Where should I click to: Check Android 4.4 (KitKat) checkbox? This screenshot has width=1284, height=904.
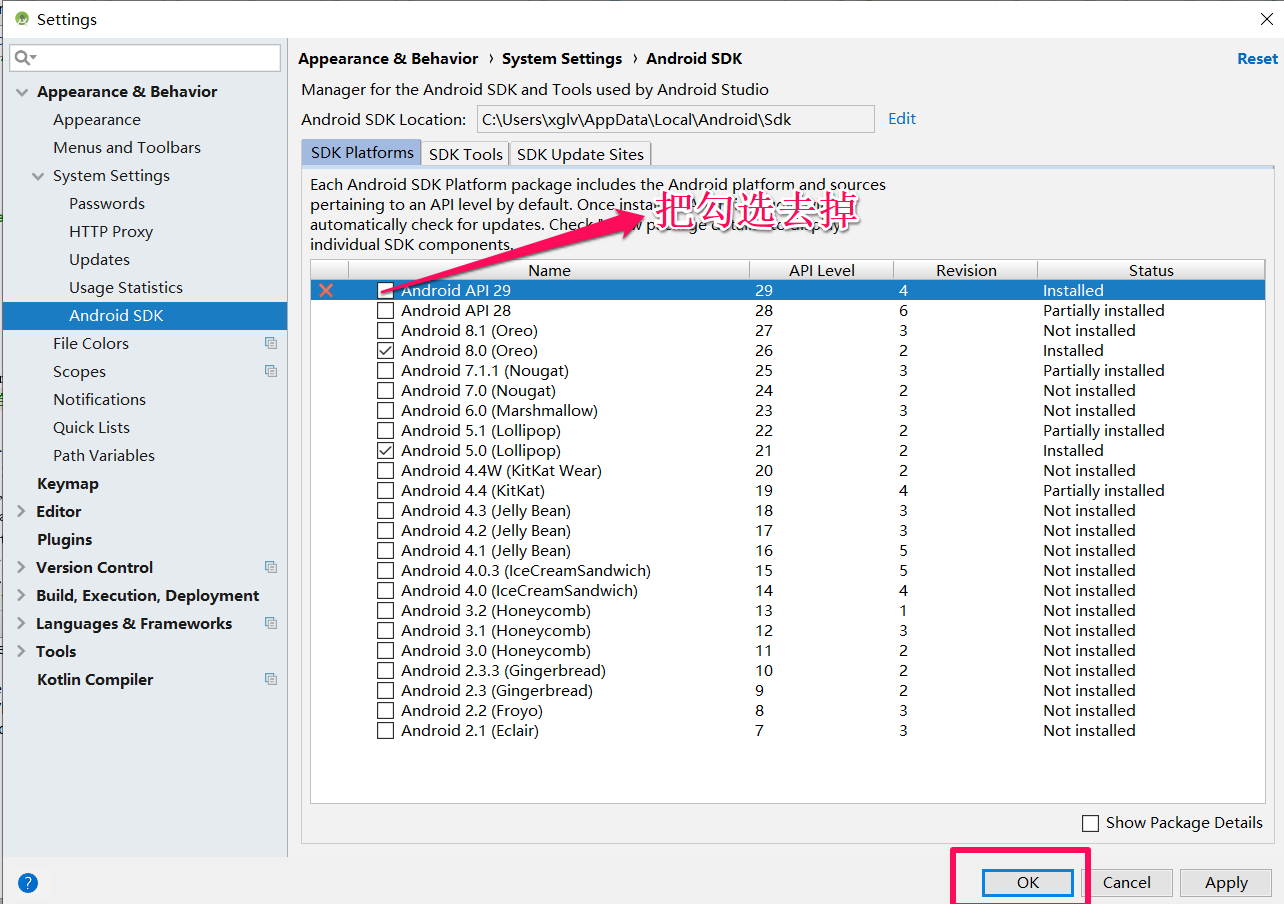[385, 491]
